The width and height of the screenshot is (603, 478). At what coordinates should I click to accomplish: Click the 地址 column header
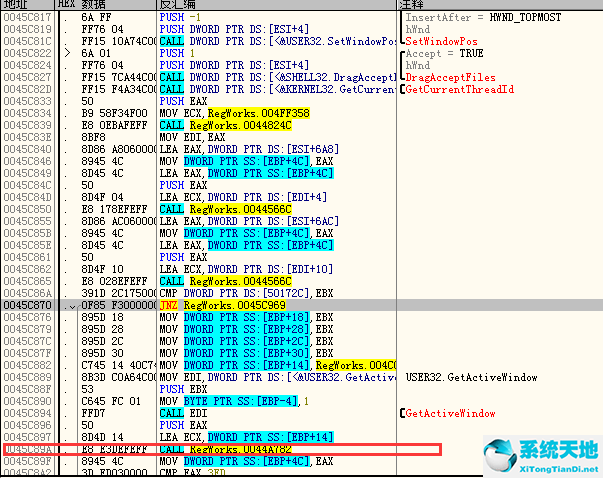(x=18, y=6)
